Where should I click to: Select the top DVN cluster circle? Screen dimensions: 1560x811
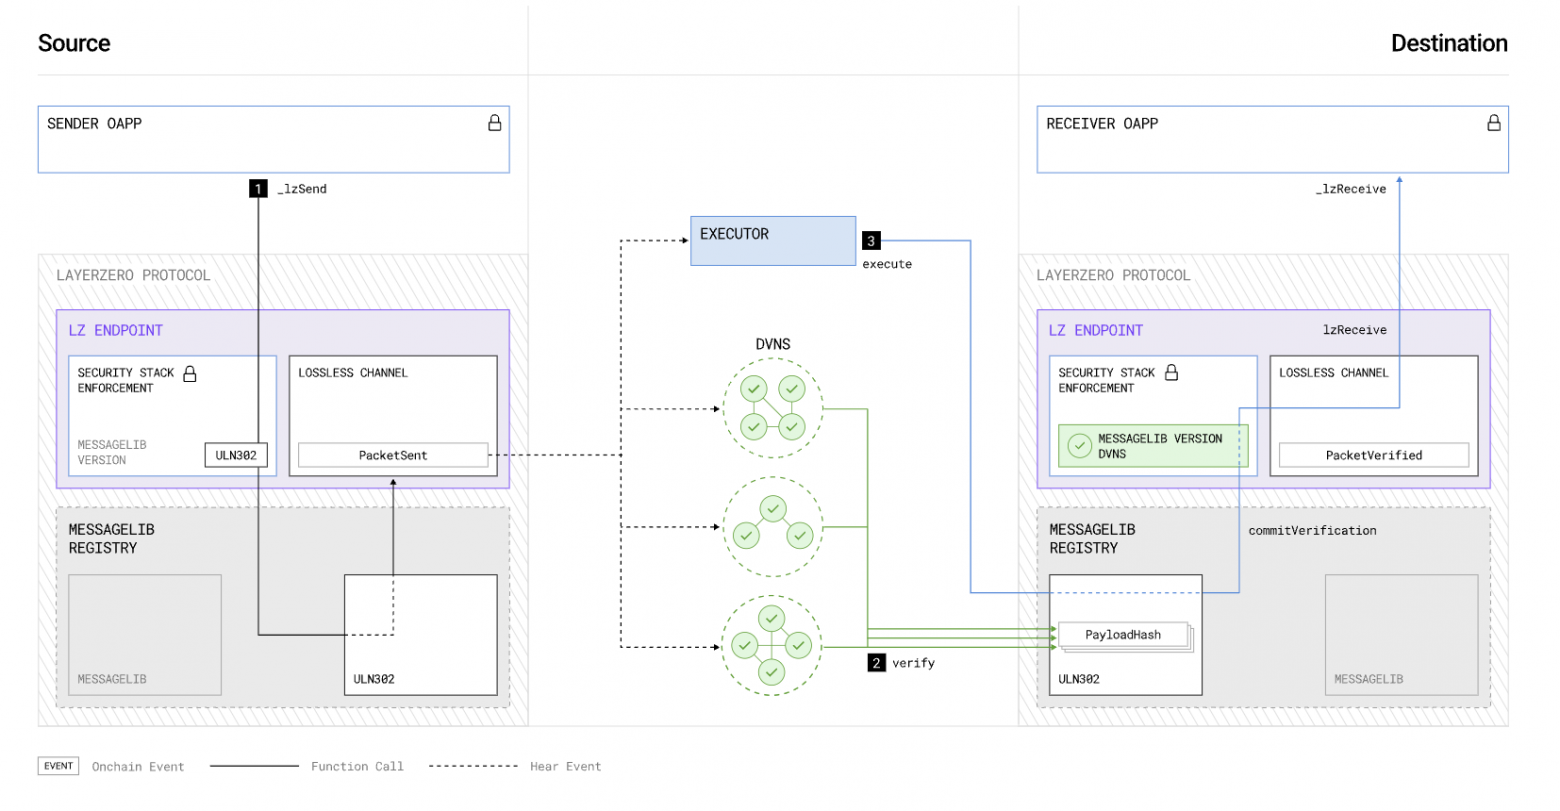click(x=772, y=408)
